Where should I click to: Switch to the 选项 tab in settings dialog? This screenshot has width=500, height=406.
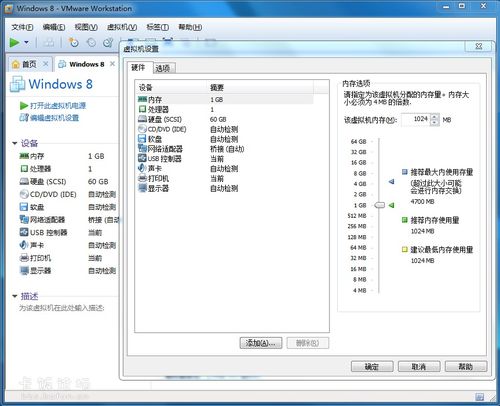(163, 68)
